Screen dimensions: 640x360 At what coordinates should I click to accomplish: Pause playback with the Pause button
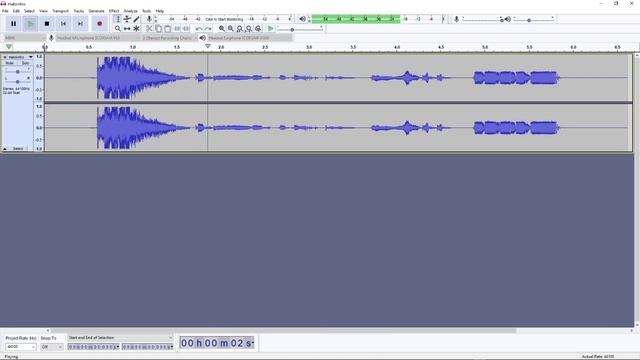click(13, 24)
